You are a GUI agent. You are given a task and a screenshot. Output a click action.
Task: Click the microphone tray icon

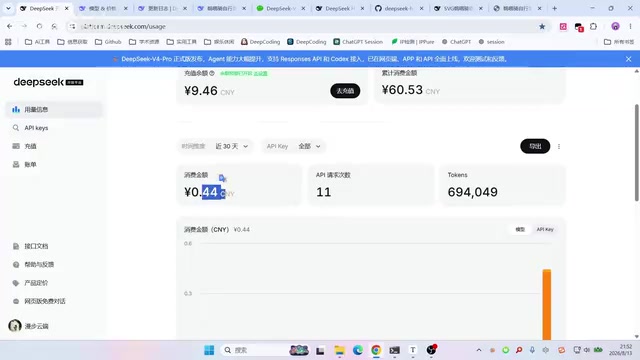(532, 350)
